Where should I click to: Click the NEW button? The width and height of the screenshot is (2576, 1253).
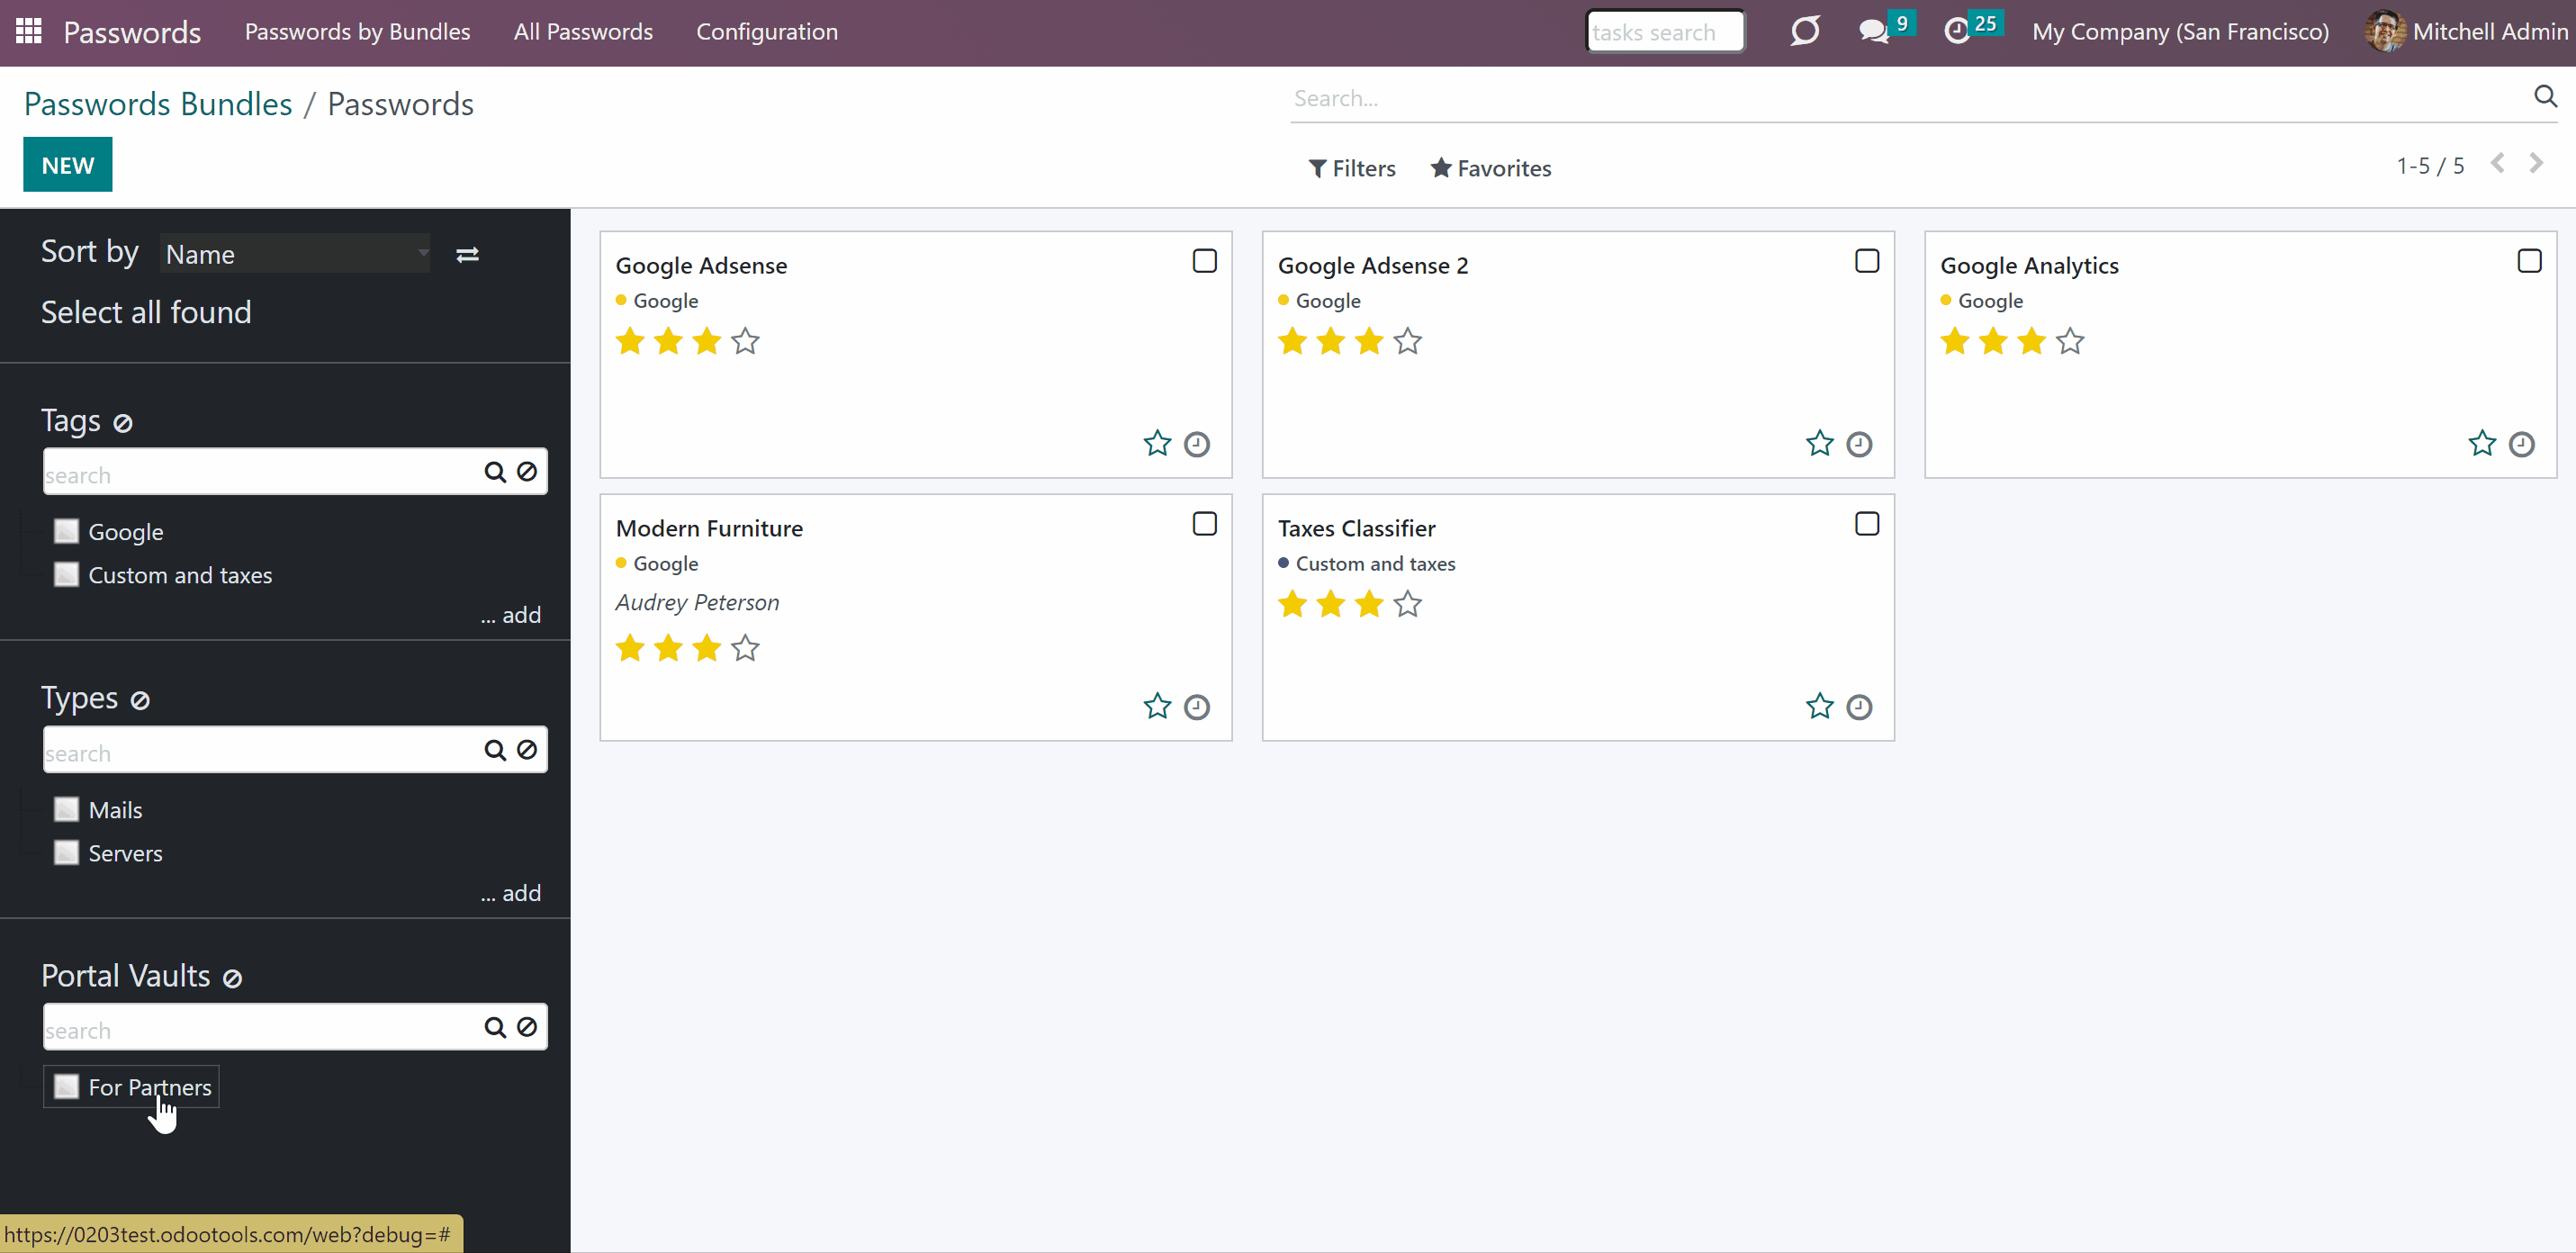pyautogui.click(x=68, y=165)
